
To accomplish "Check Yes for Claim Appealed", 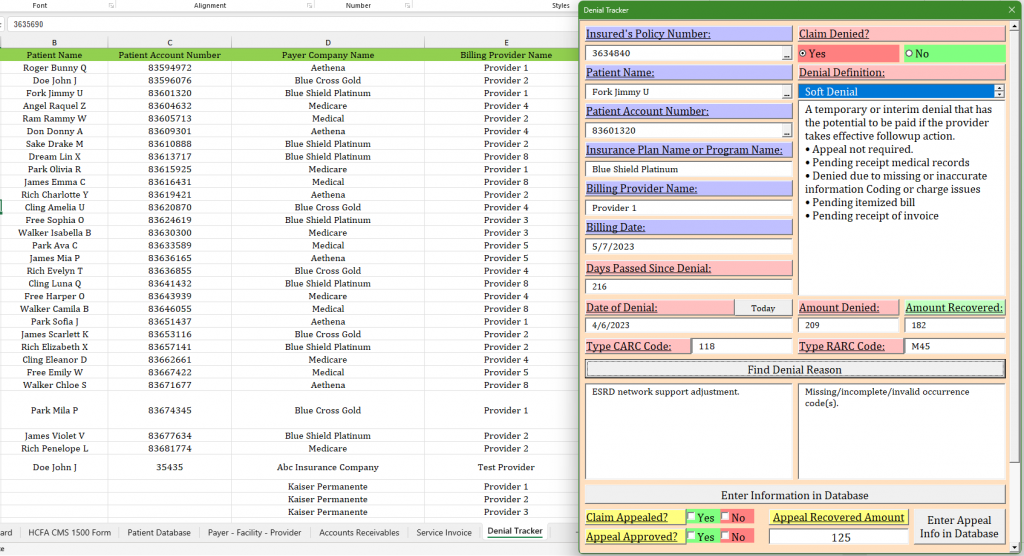I will pyautogui.click(x=691, y=517).
